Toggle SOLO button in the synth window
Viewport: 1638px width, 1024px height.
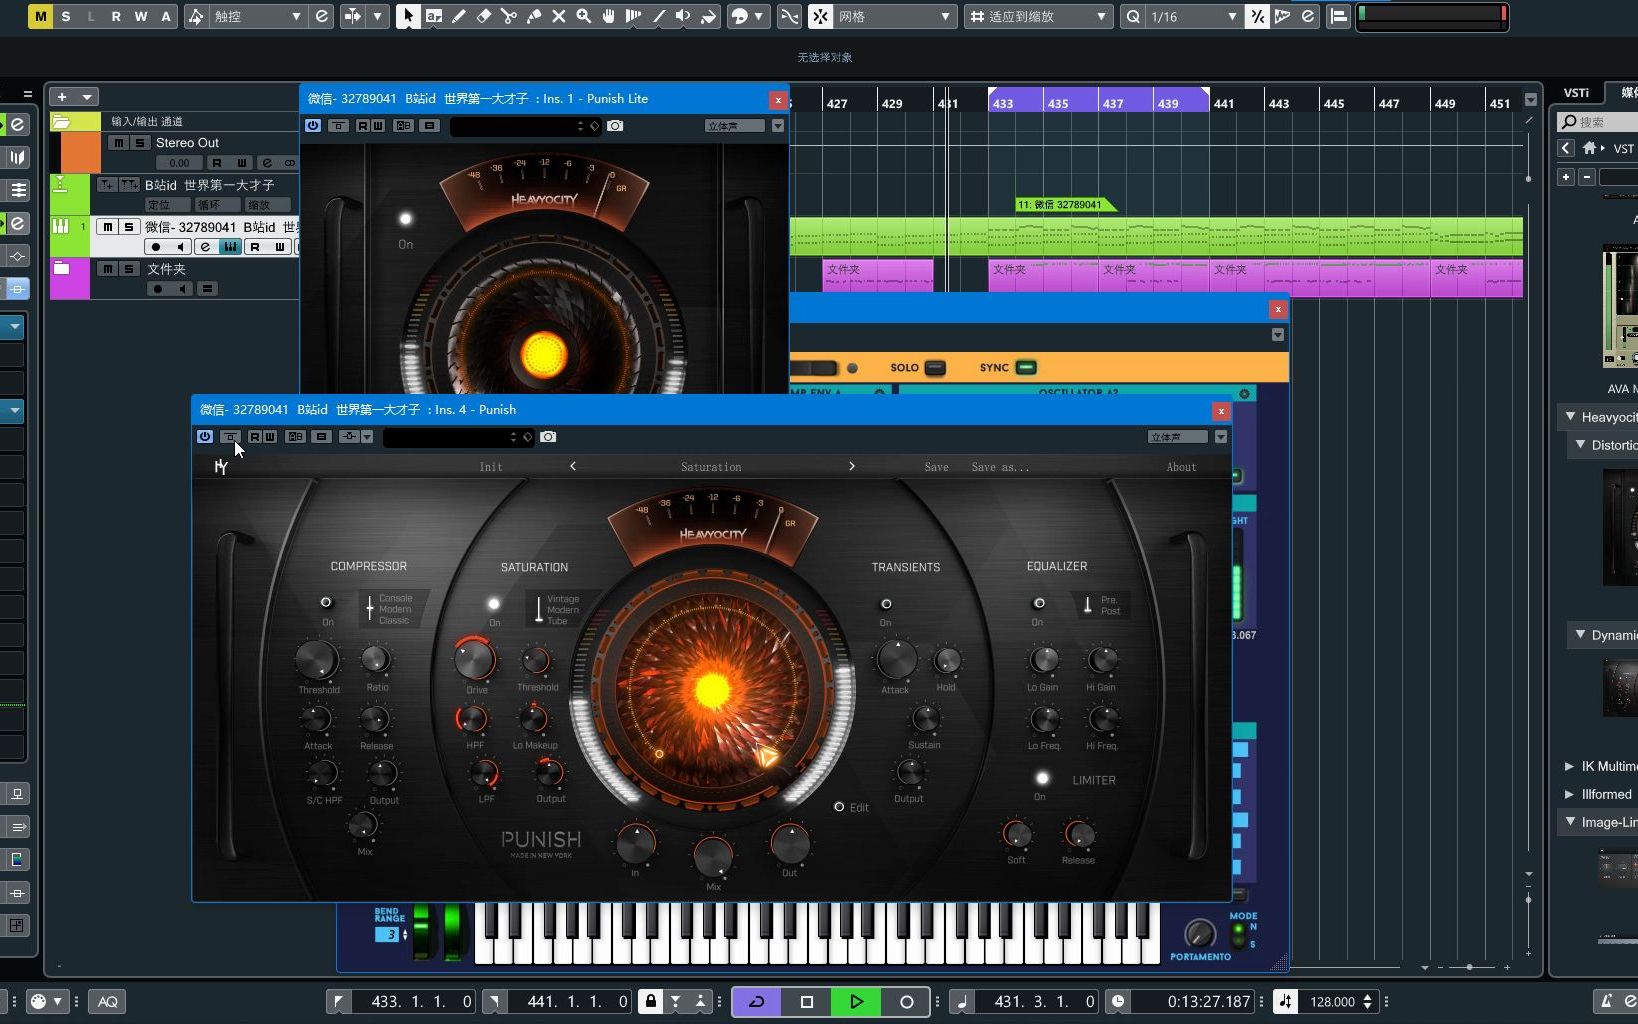click(935, 368)
